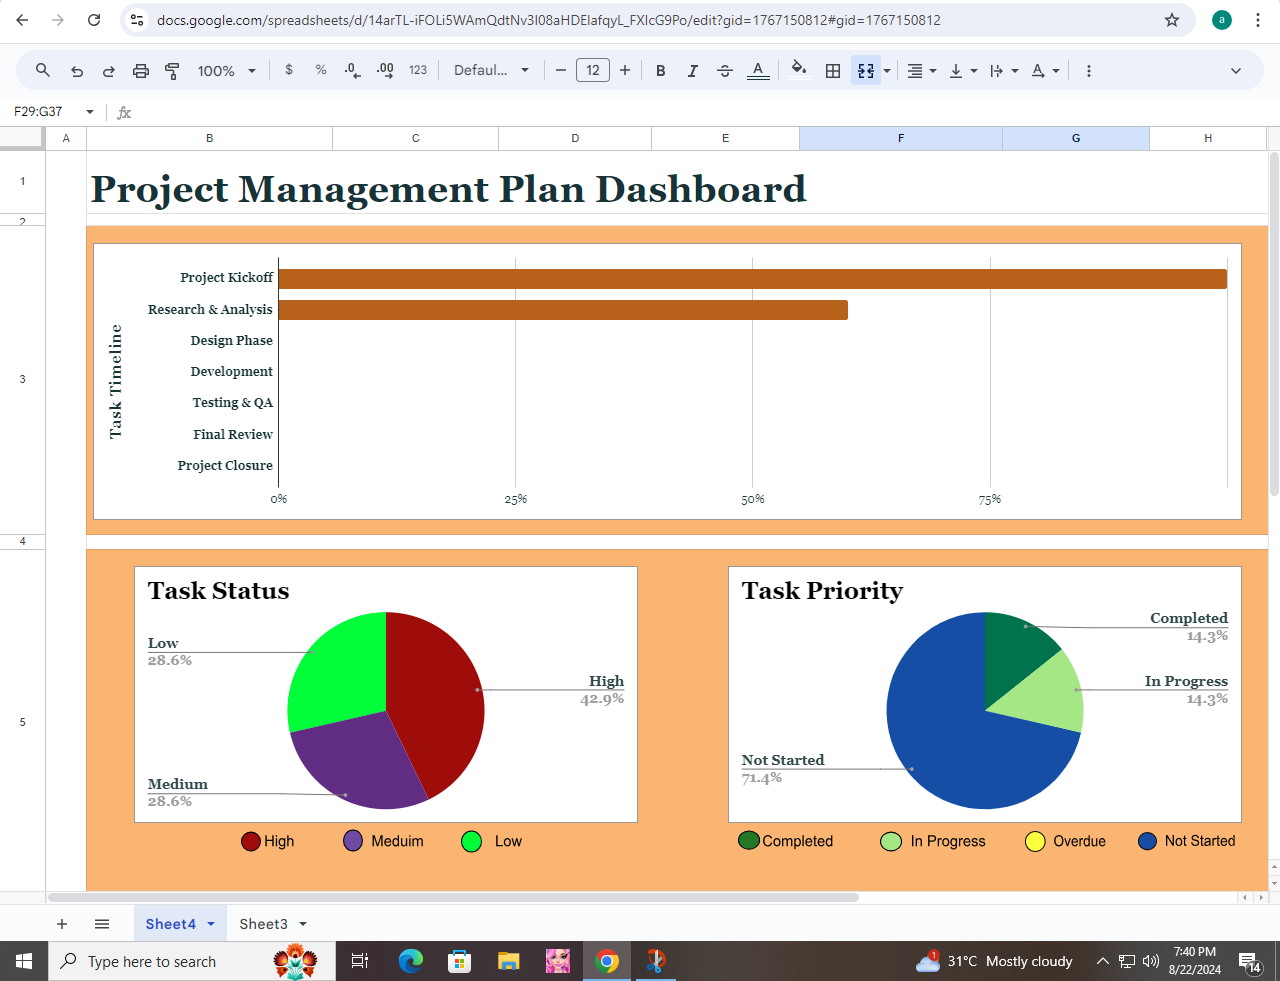Redo the last undone action
This screenshot has width=1280, height=981.
tap(109, 71)
